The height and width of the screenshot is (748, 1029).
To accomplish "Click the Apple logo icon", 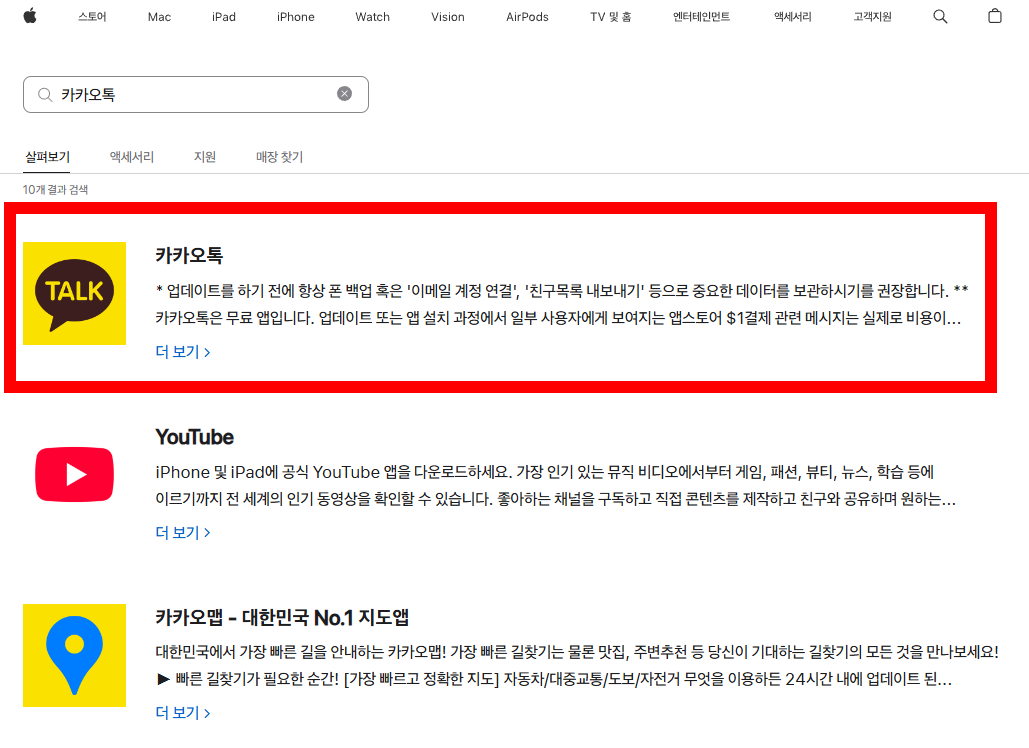I will click(30, 16).
